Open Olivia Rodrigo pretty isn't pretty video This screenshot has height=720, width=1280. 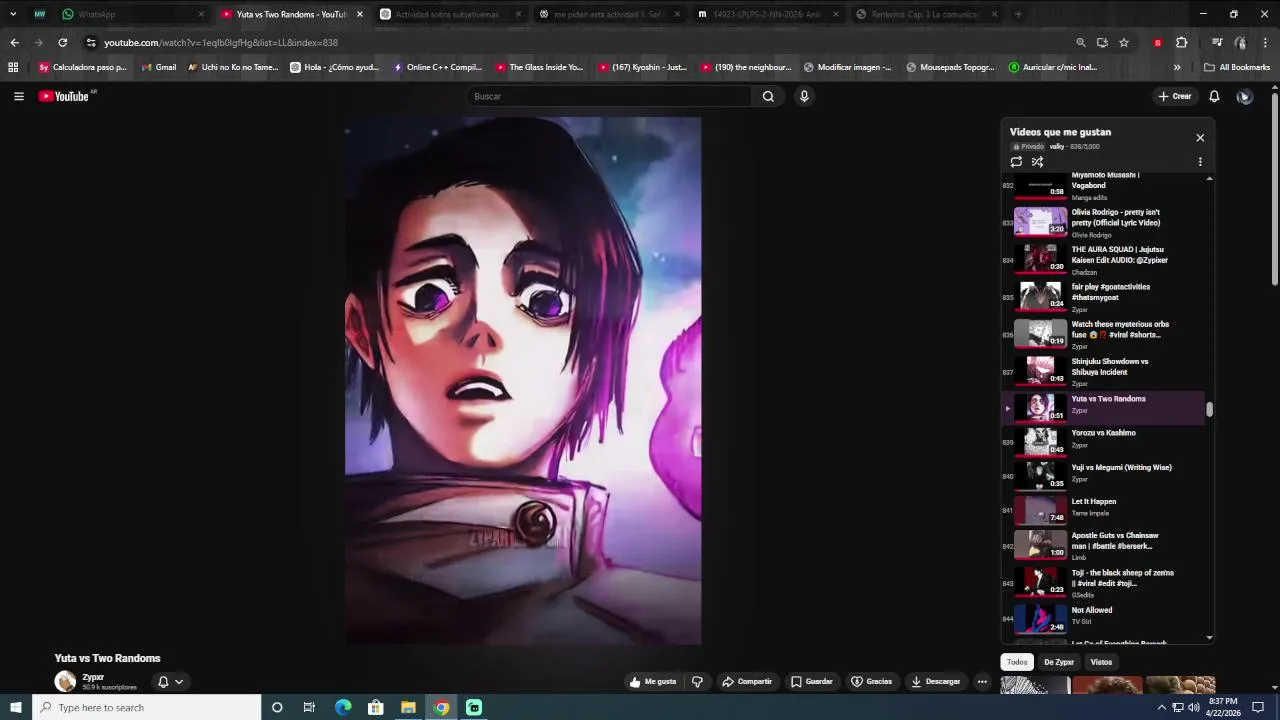click(x=1105, y=223)
